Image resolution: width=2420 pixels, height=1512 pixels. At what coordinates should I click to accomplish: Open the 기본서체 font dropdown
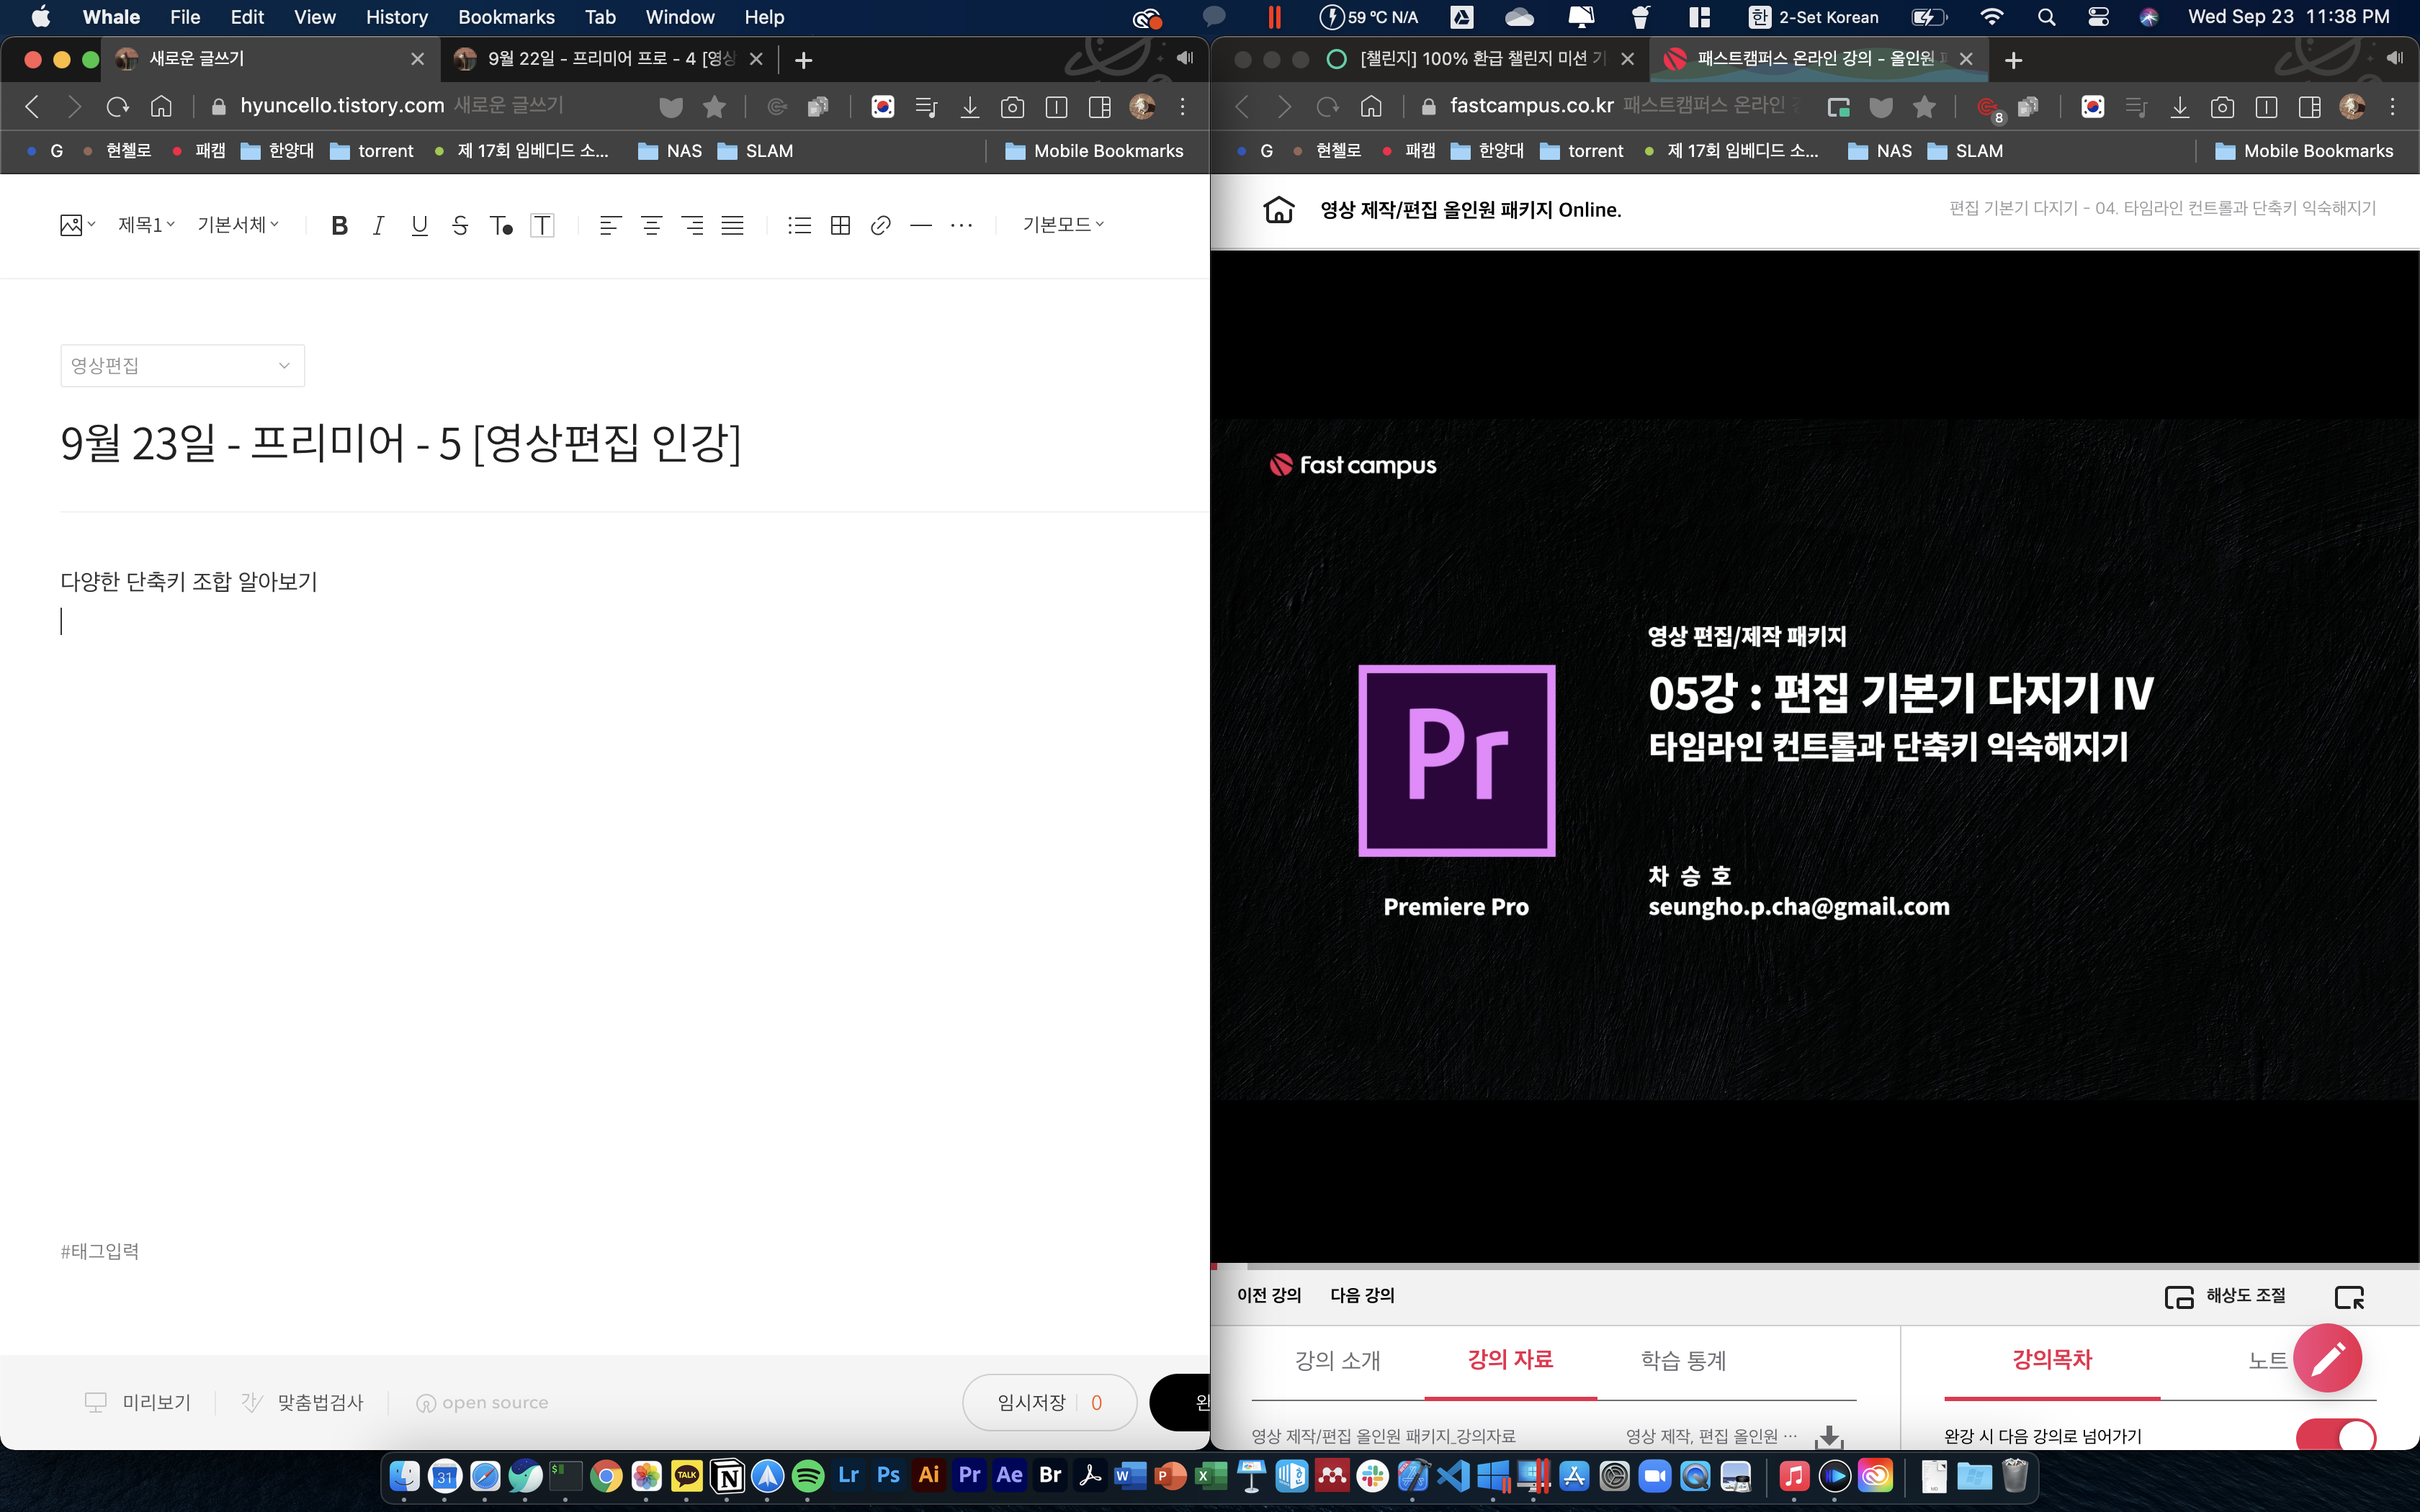click(x=238, y=225)
